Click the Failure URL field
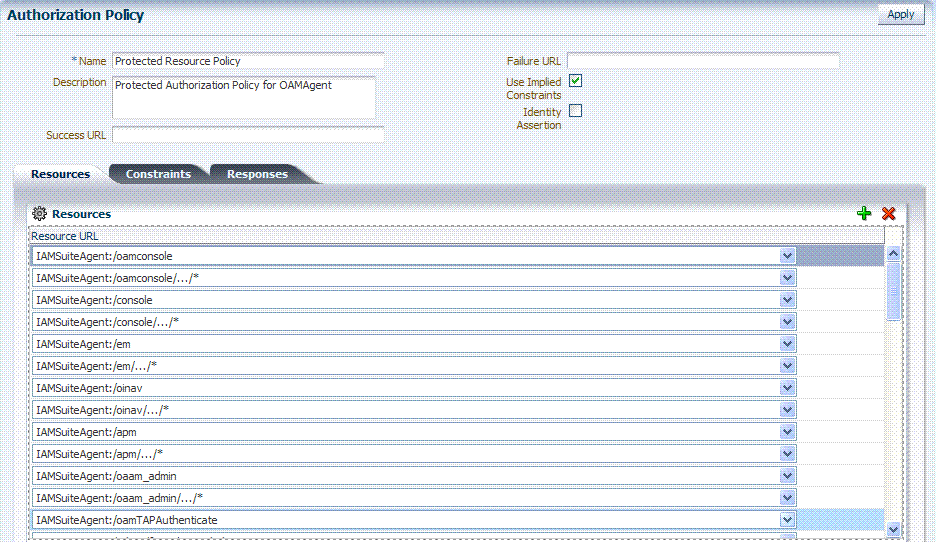This screenshot has width=936, height=542. coord(703,61)
